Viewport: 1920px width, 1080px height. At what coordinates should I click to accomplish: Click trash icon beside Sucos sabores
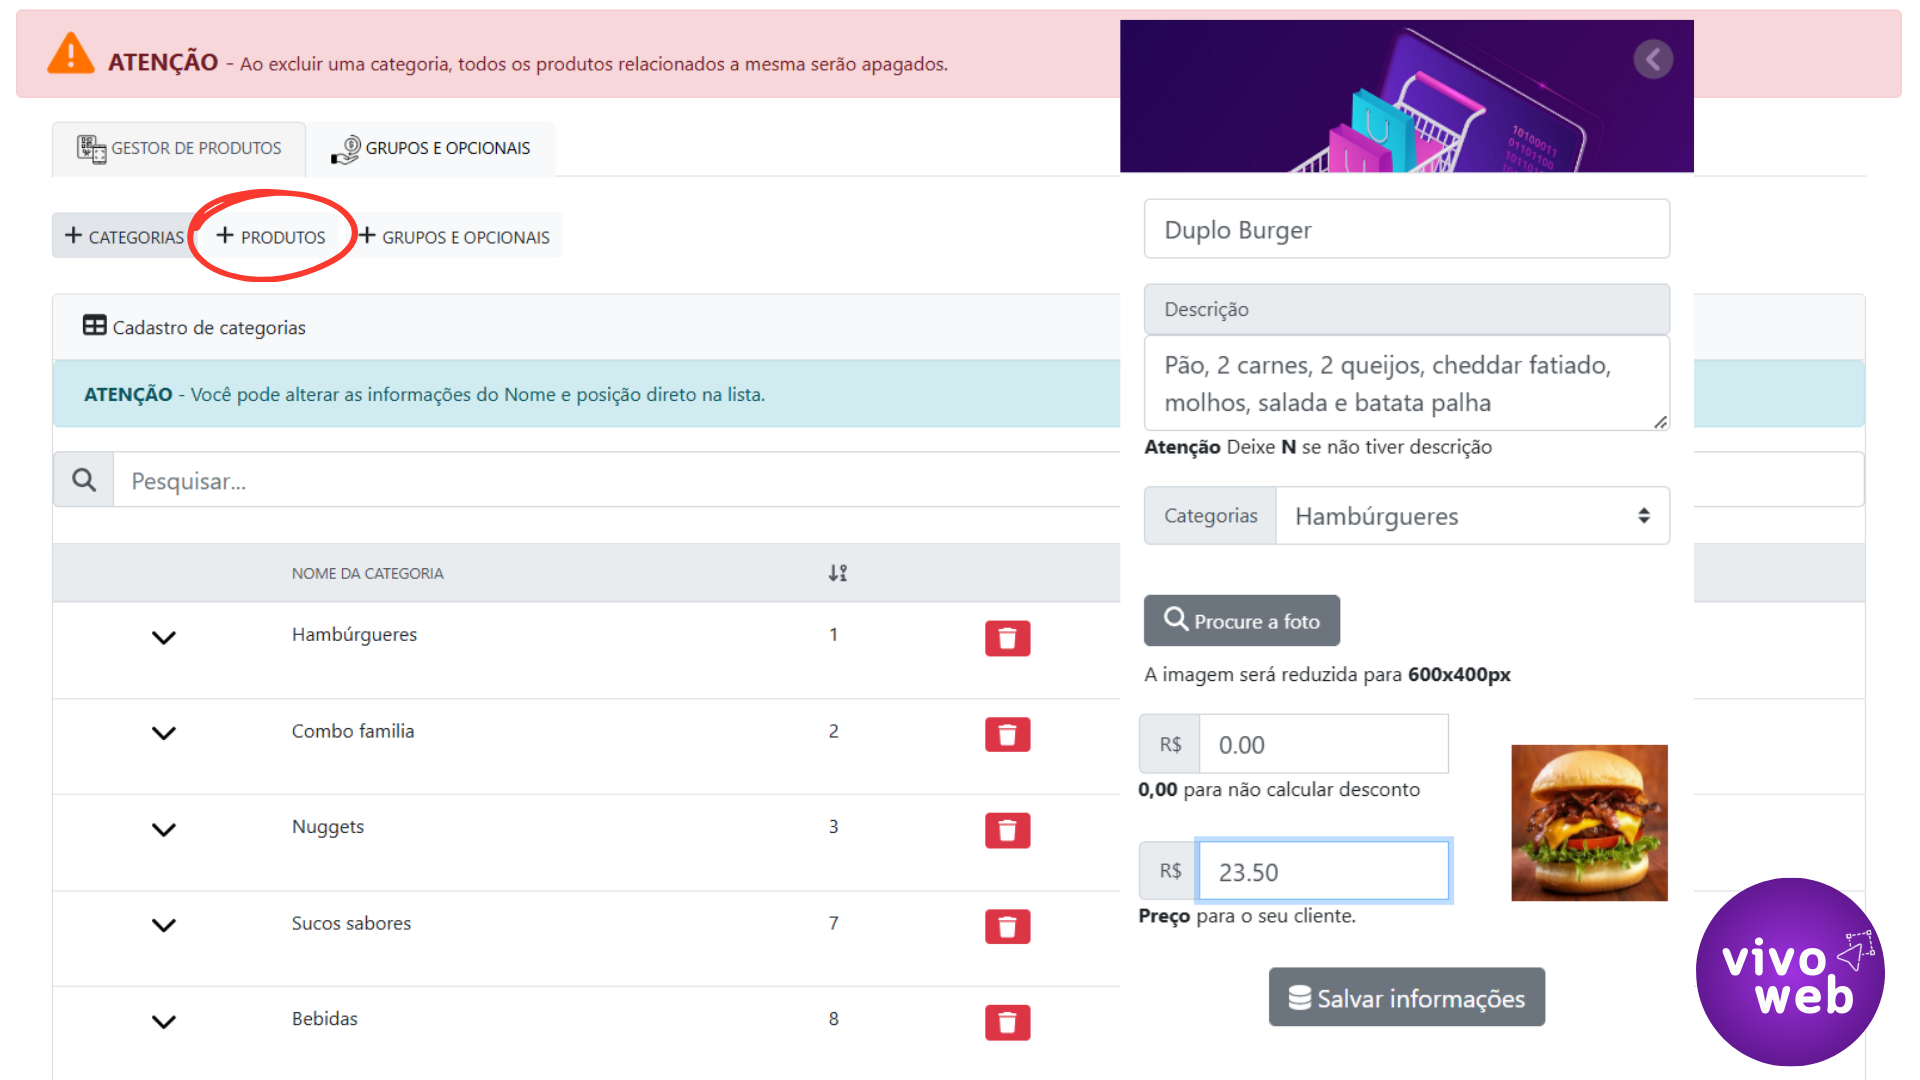point(1007,927)
